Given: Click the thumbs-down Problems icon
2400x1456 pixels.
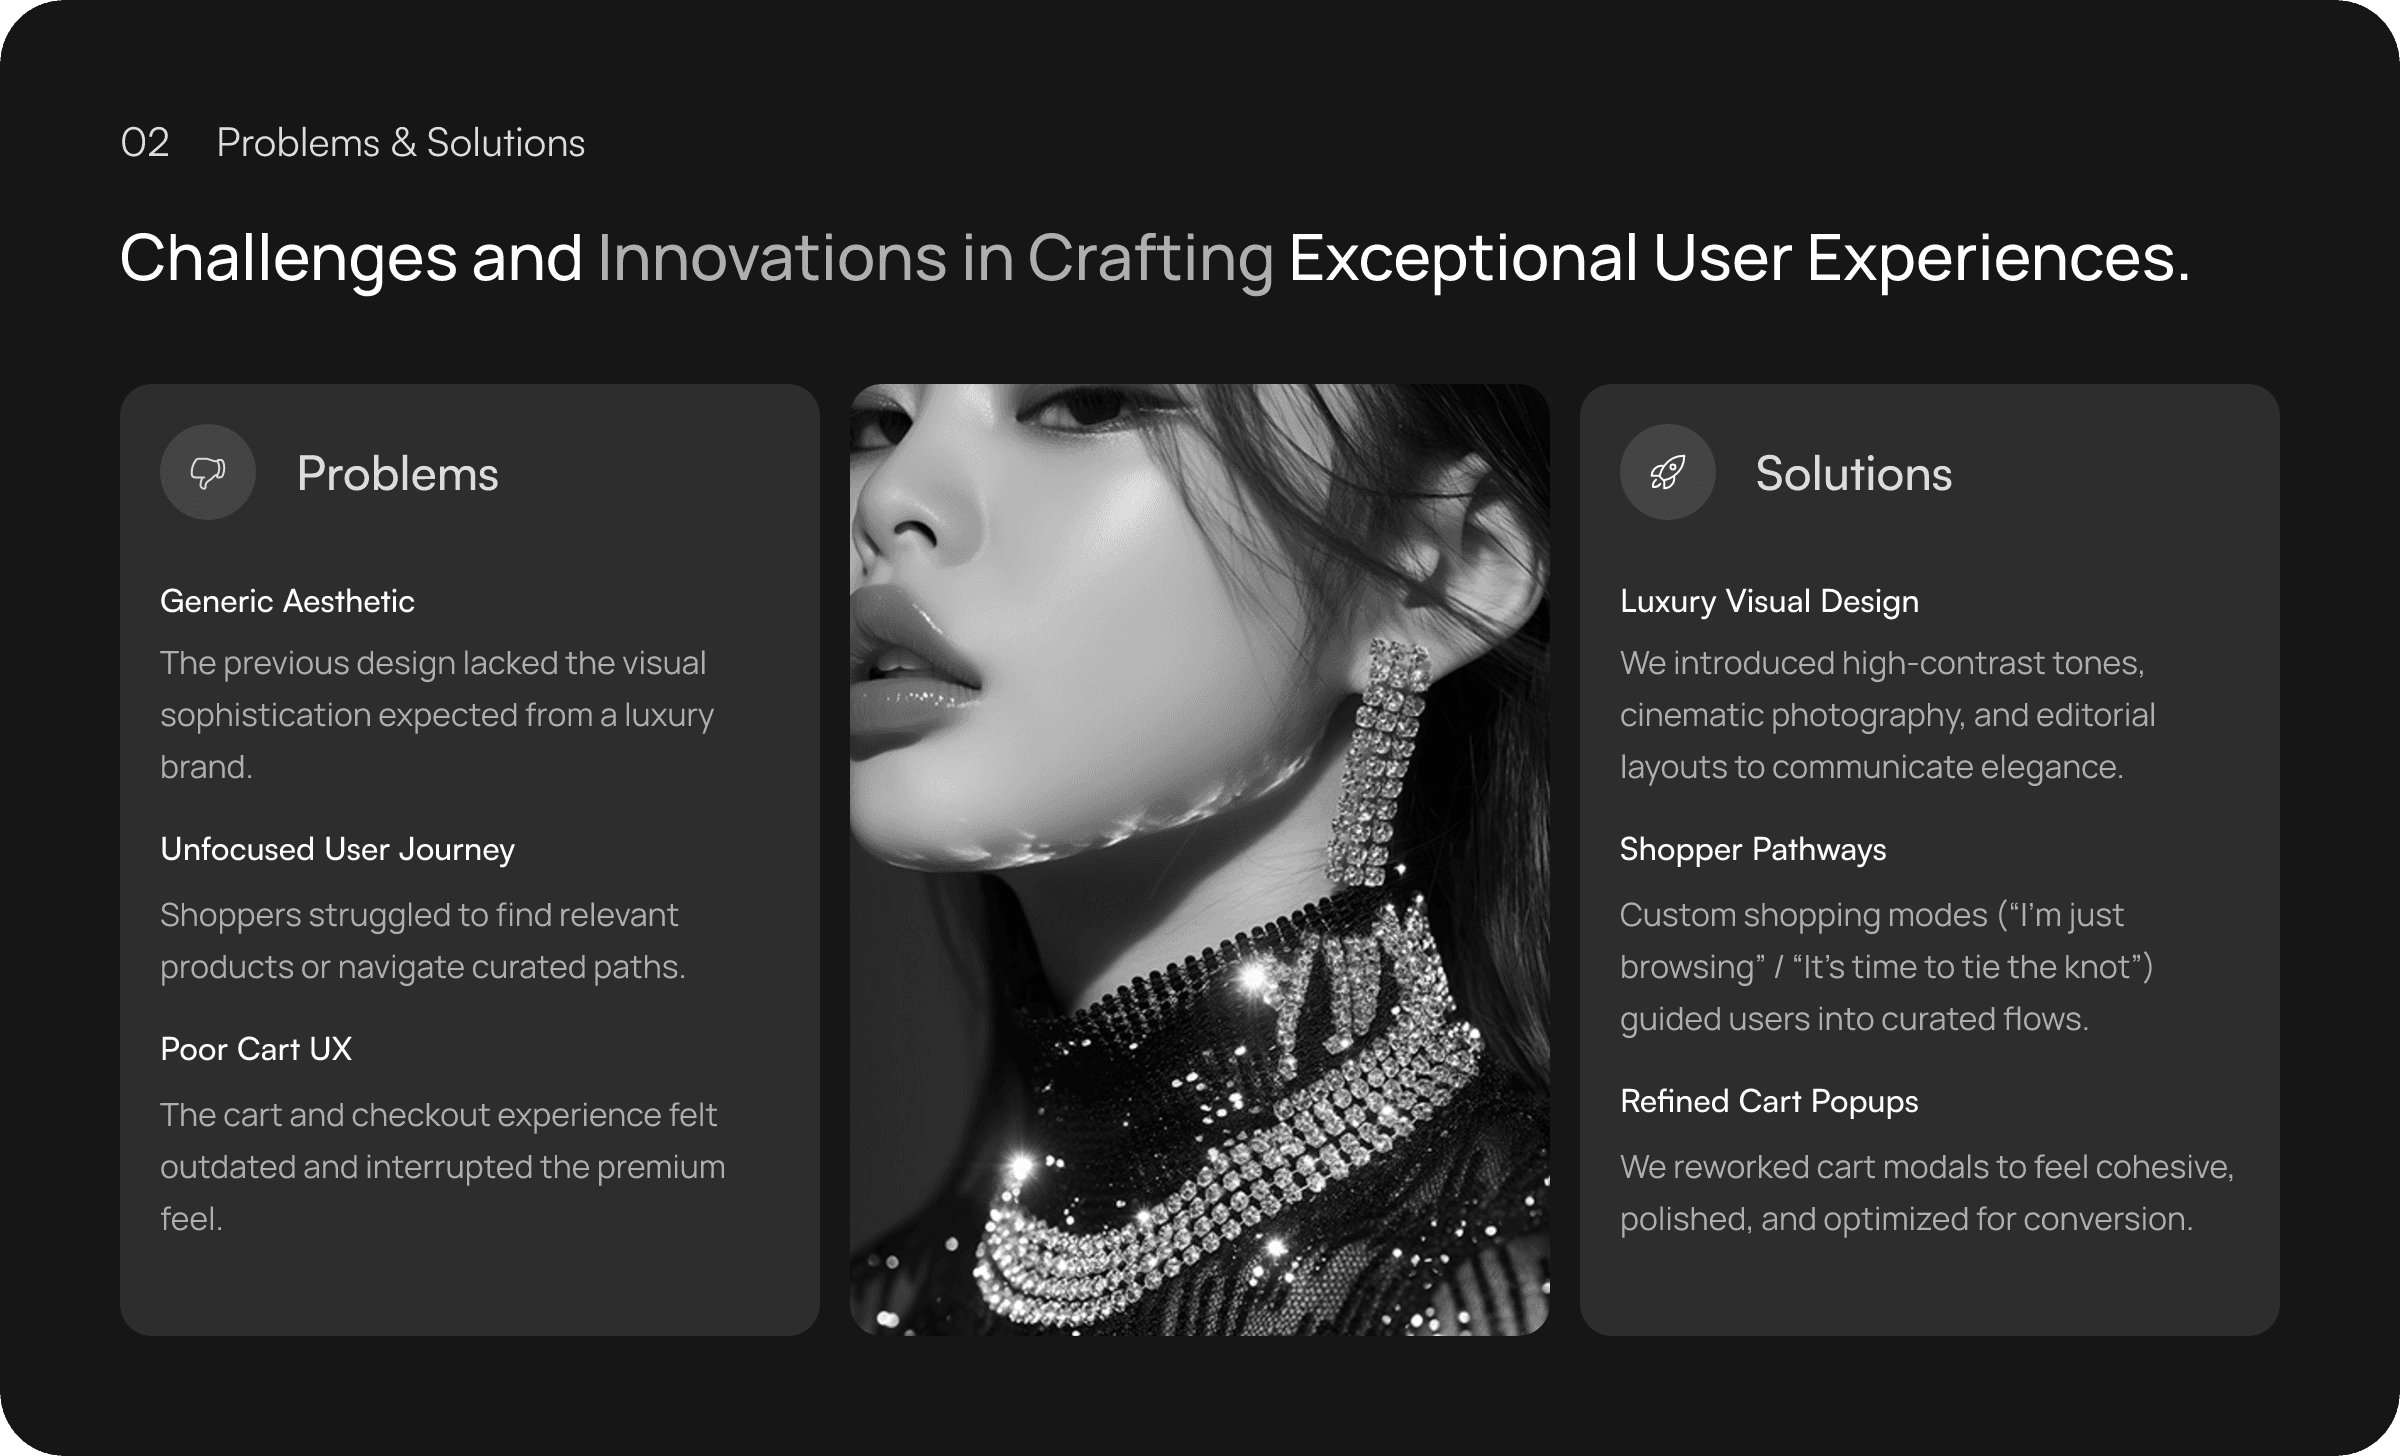Looking at the screenshot, I should click(208, 472).
